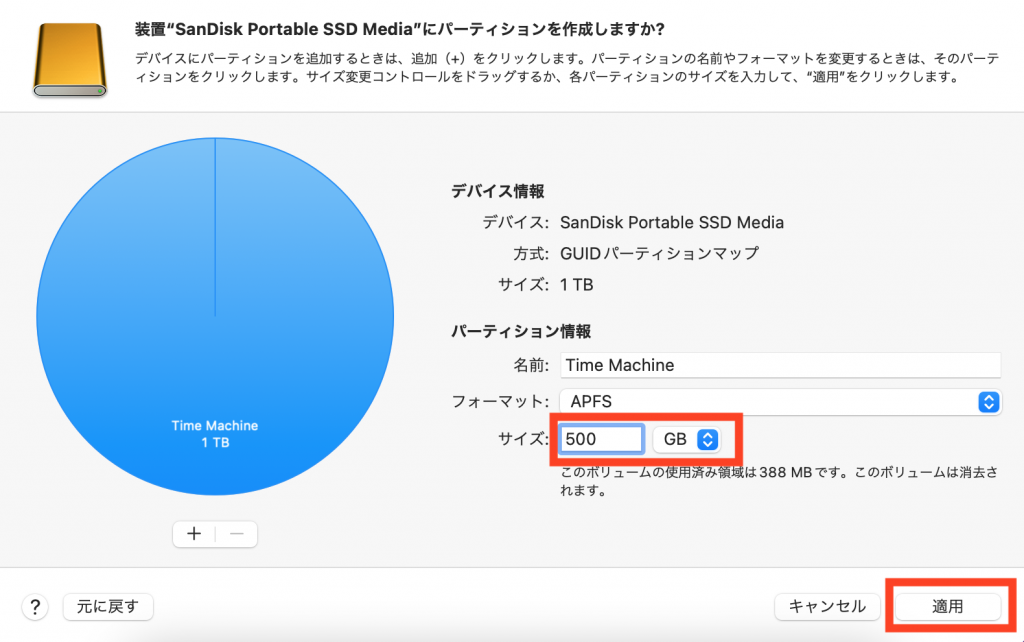Click the dialog title about creating partitions
The width and height of the screenshot is (1024, 642).
pyautogui.click(x=400, y=27)
